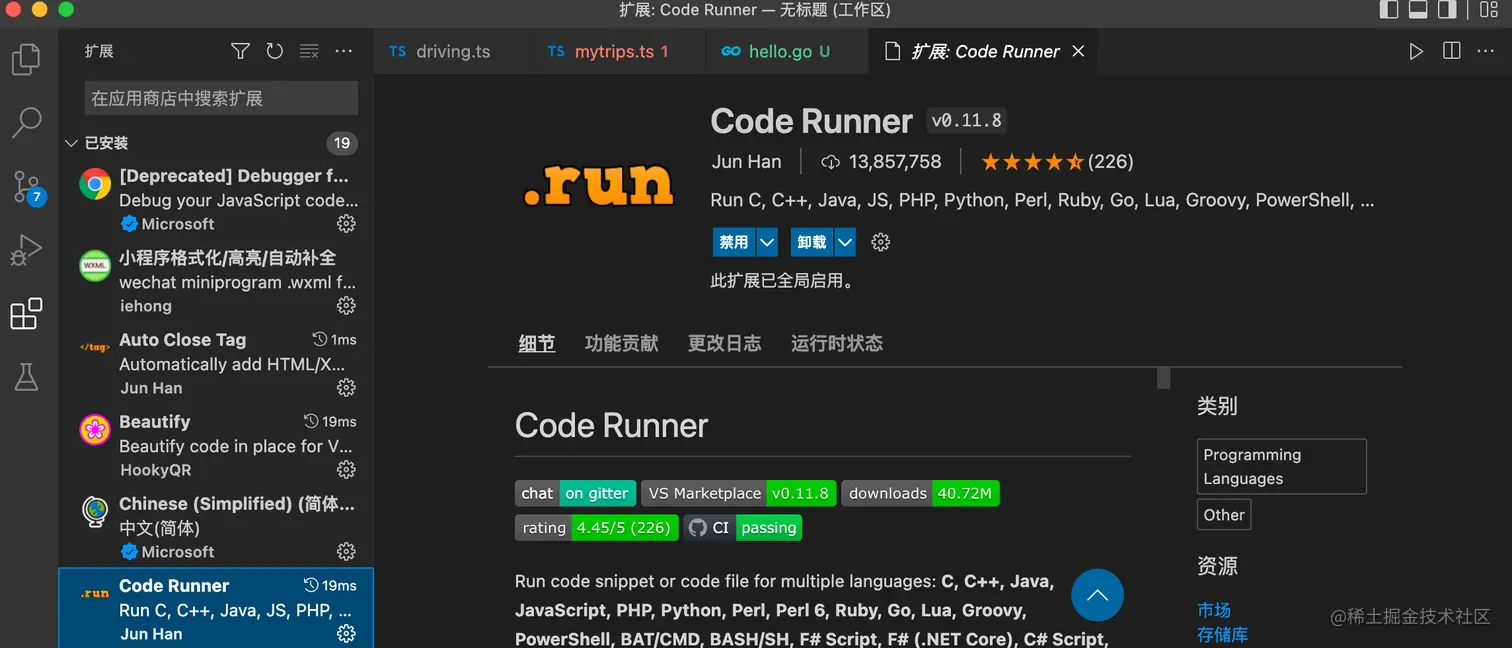The width and height of the screenshot is (1512, 648).
Task: Click the 禁用 button
Action: pyautogui.click(x=734, y=242)
